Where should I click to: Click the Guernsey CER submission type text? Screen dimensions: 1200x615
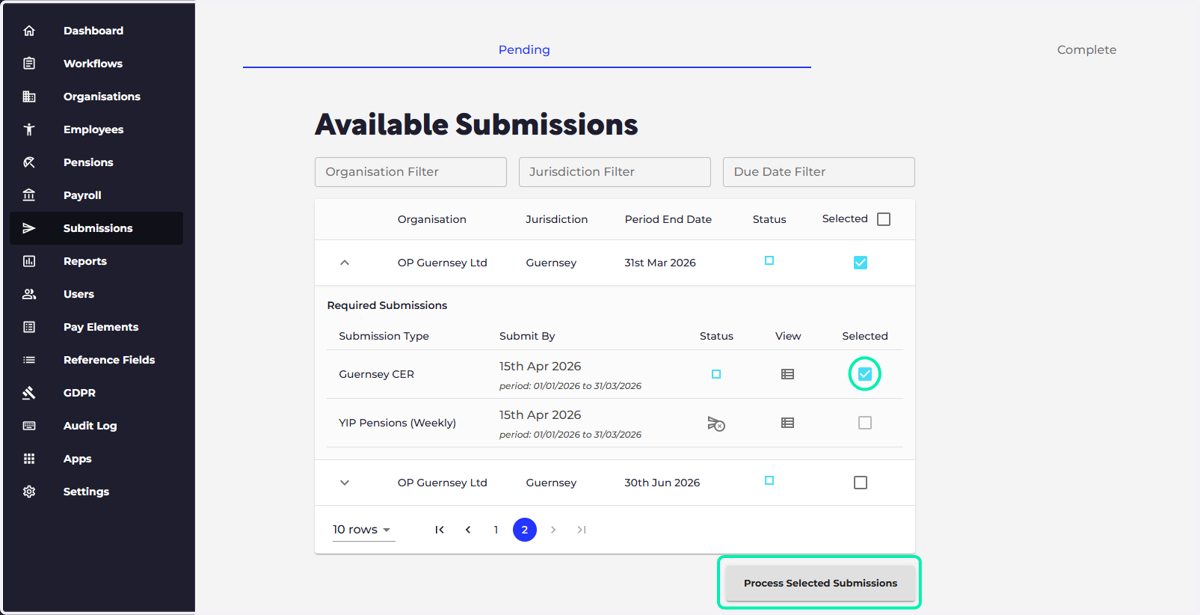pos(377,374)
